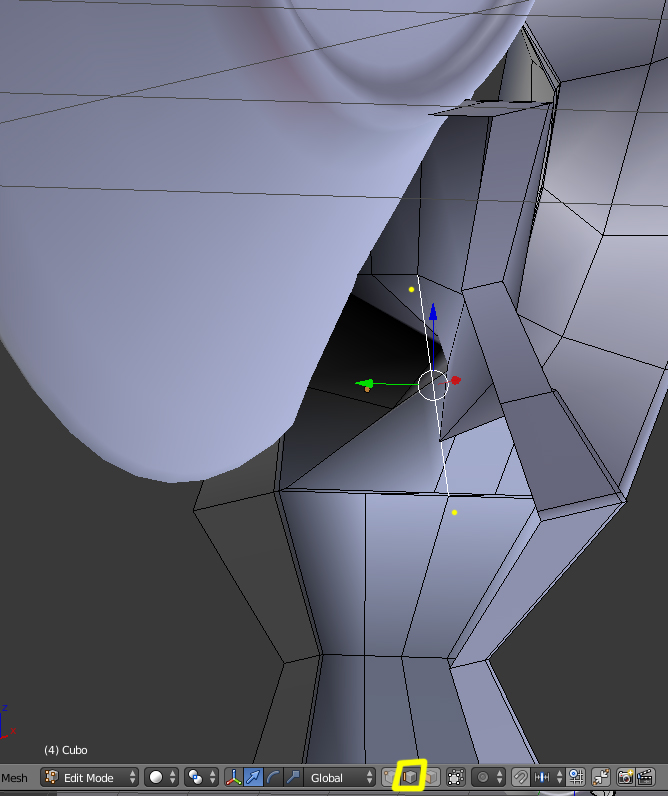This screenshot has width=668, height=796.
Task: Enable the rotate manipulator arc
Action: pyautogui.click(x=273, y=777)
